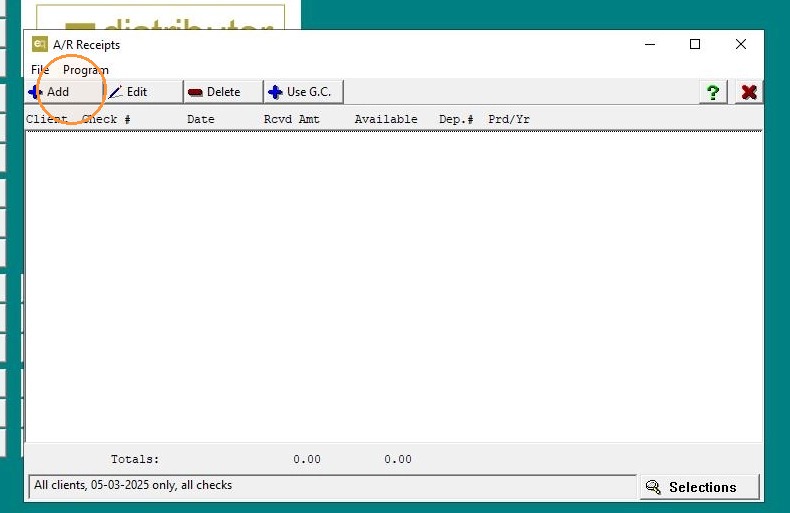Click the Add receipt button
The image size is (790, 513).
64,92
